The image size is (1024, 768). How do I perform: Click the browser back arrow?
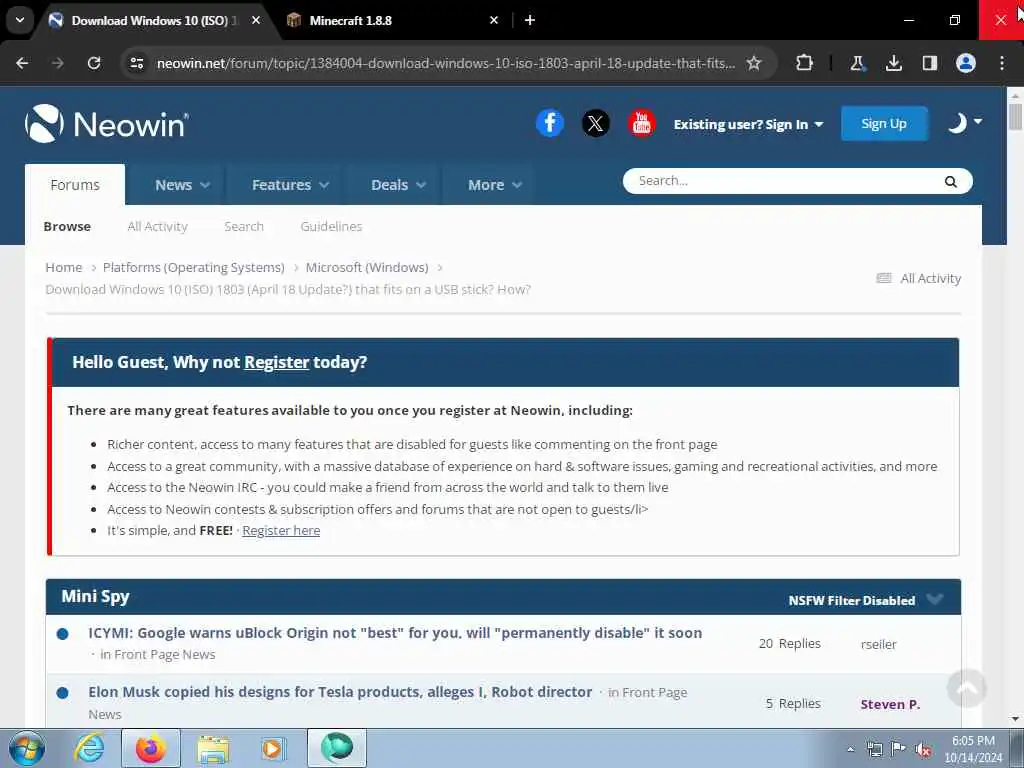click(x=22, y=63)
